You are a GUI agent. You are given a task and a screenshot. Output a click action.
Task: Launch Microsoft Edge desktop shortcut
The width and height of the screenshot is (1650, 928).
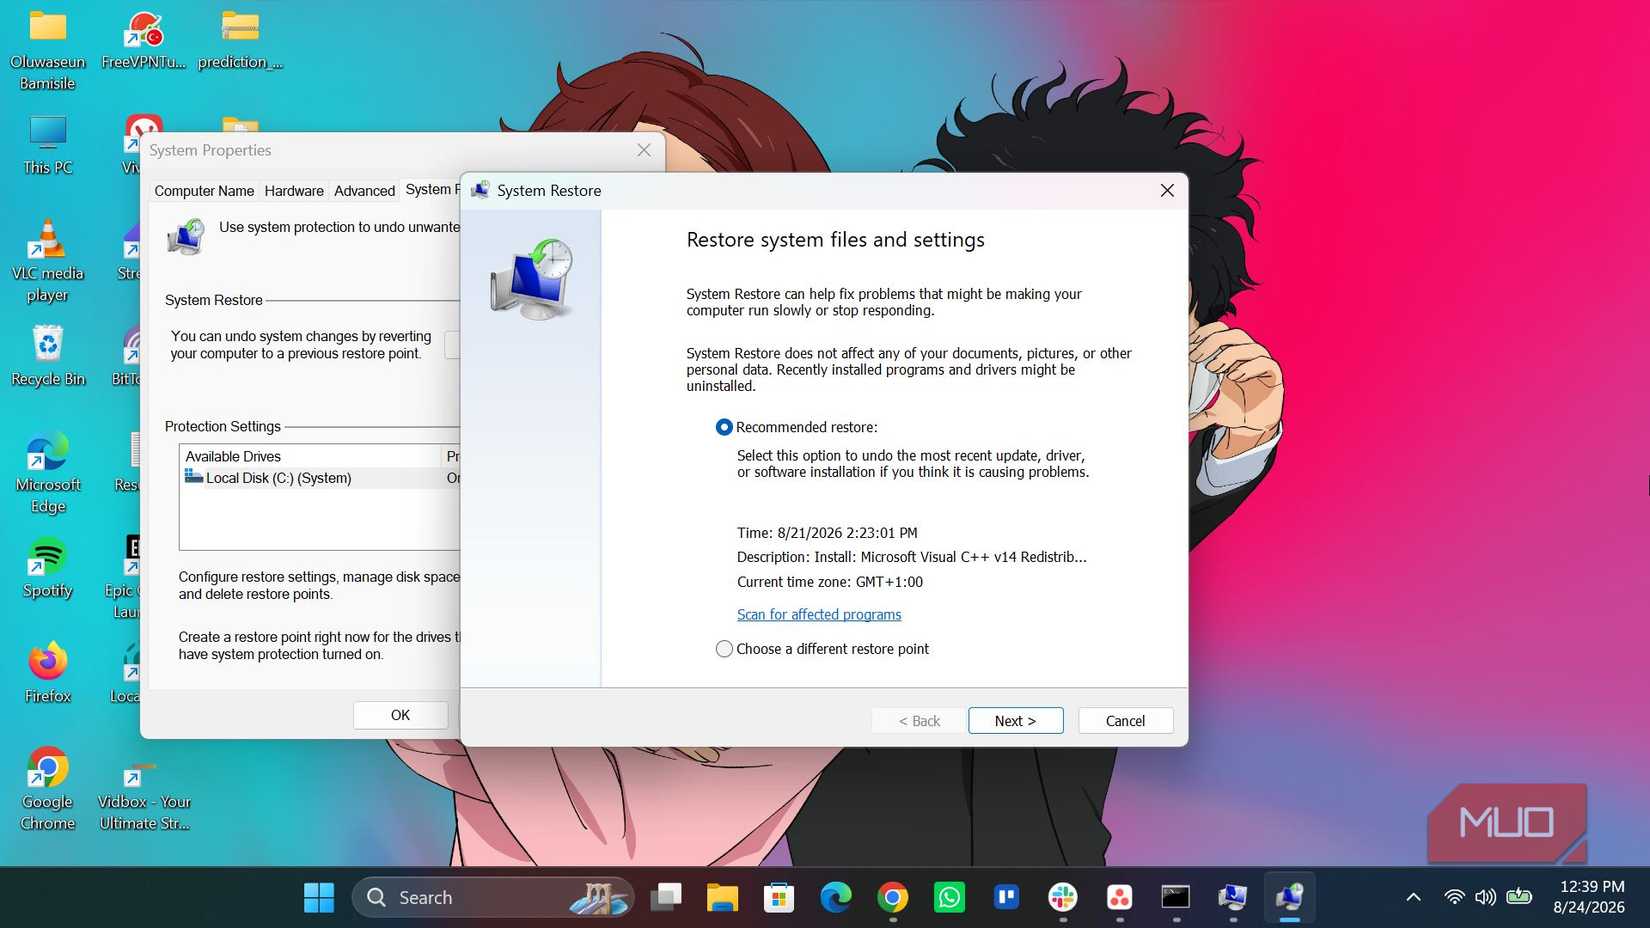click(x=48, y=473)
